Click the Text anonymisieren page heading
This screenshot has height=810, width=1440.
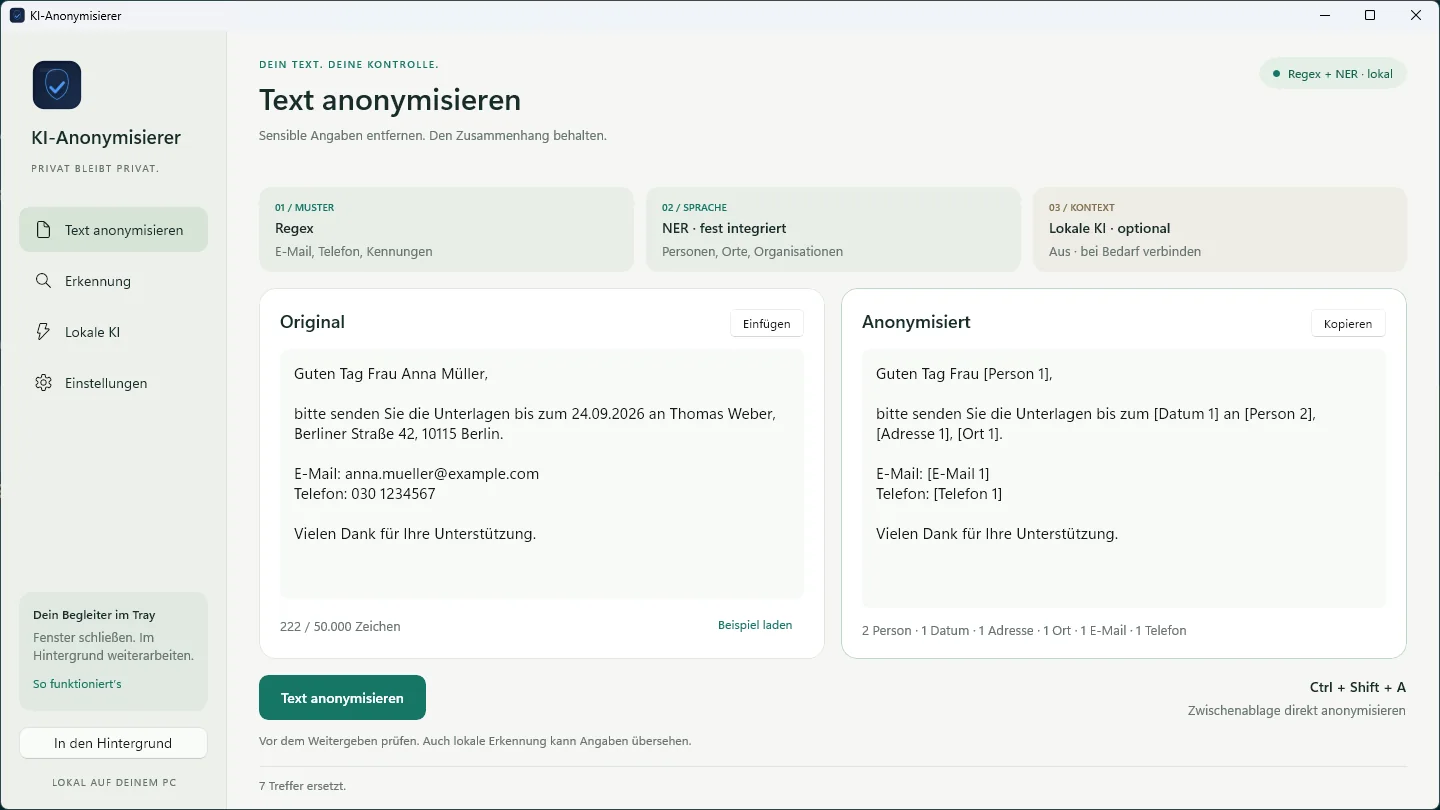390,100
